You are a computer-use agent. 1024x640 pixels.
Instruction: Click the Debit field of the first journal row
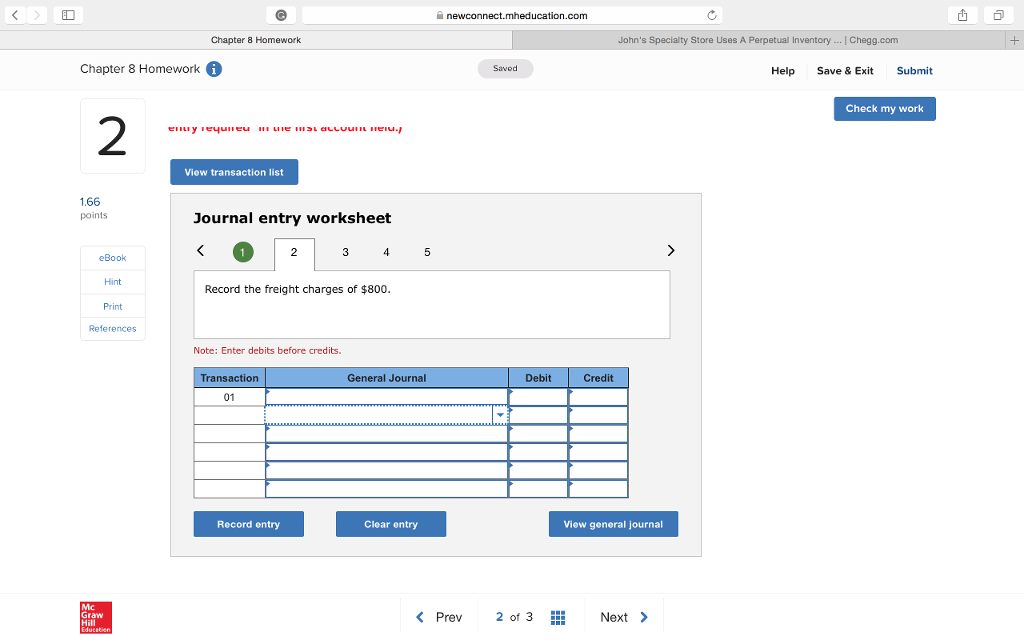[x=537, y=396]
